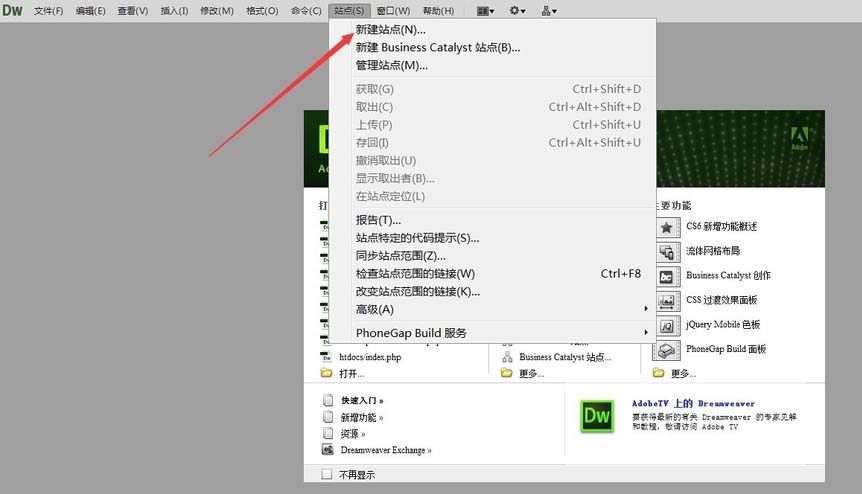Open 更多... in the create-new column
862x494 pixels.
pyautogui.click(x=531, y=374)
